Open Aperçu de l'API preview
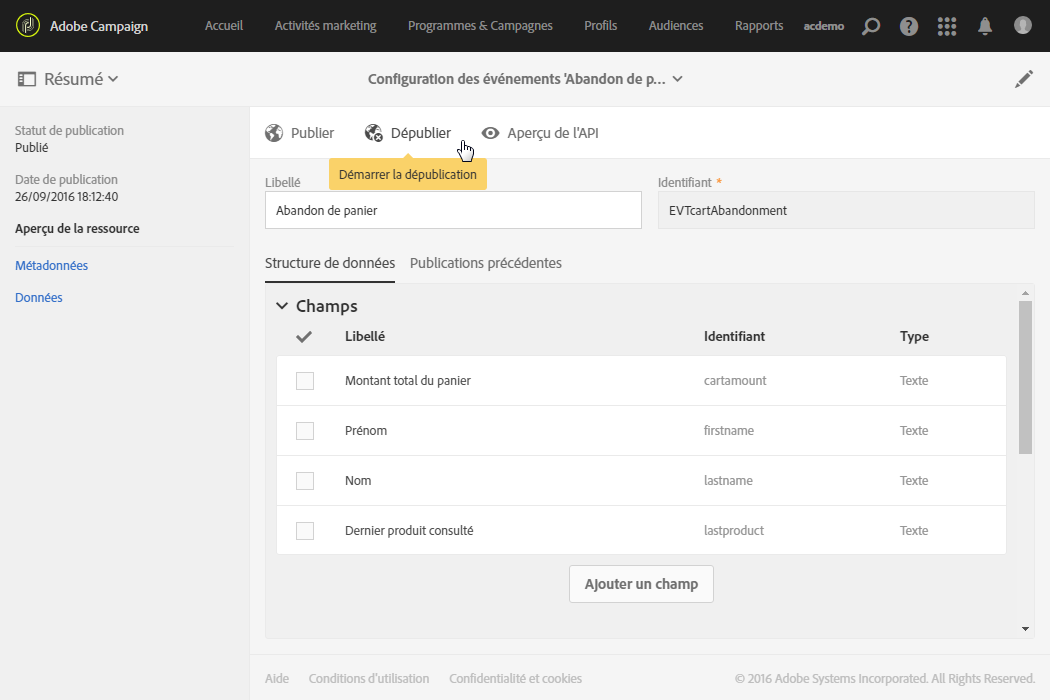The width and height of the screenshot is (1050, 700). 540,133
